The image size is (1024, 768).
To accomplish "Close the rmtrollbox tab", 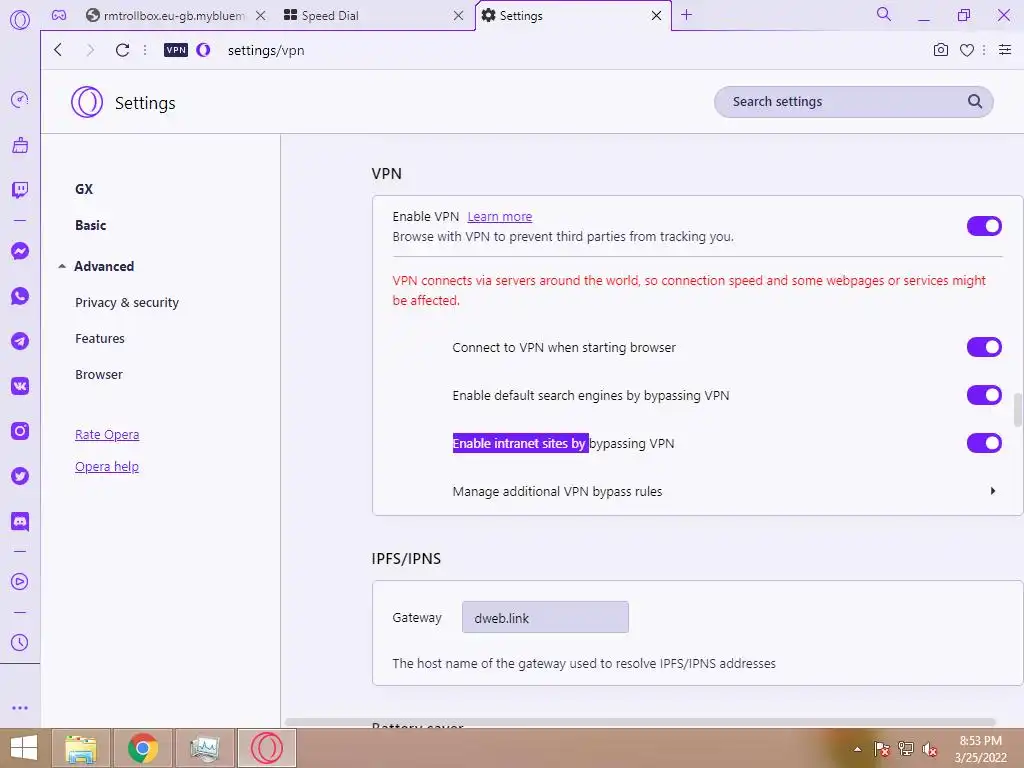I will point(260,16).
